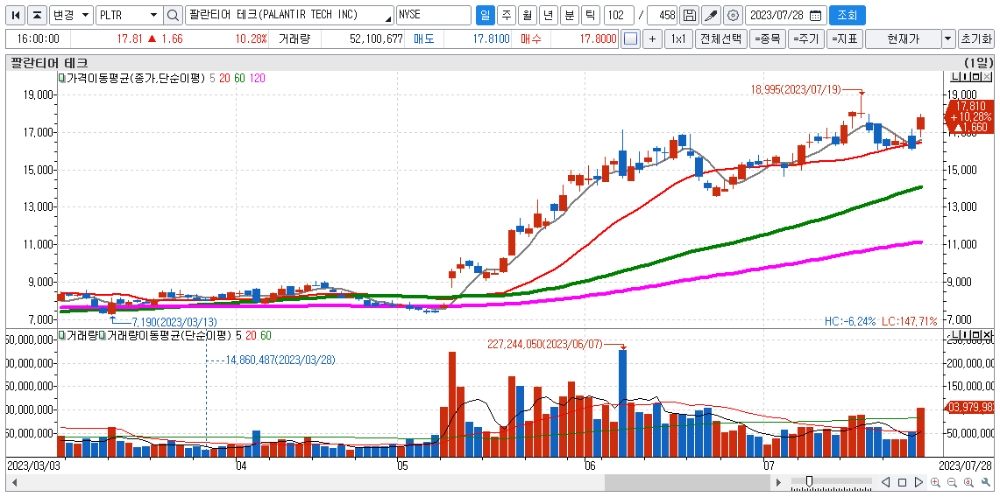
Task: Open the =종목 menu
Action: 767,39
